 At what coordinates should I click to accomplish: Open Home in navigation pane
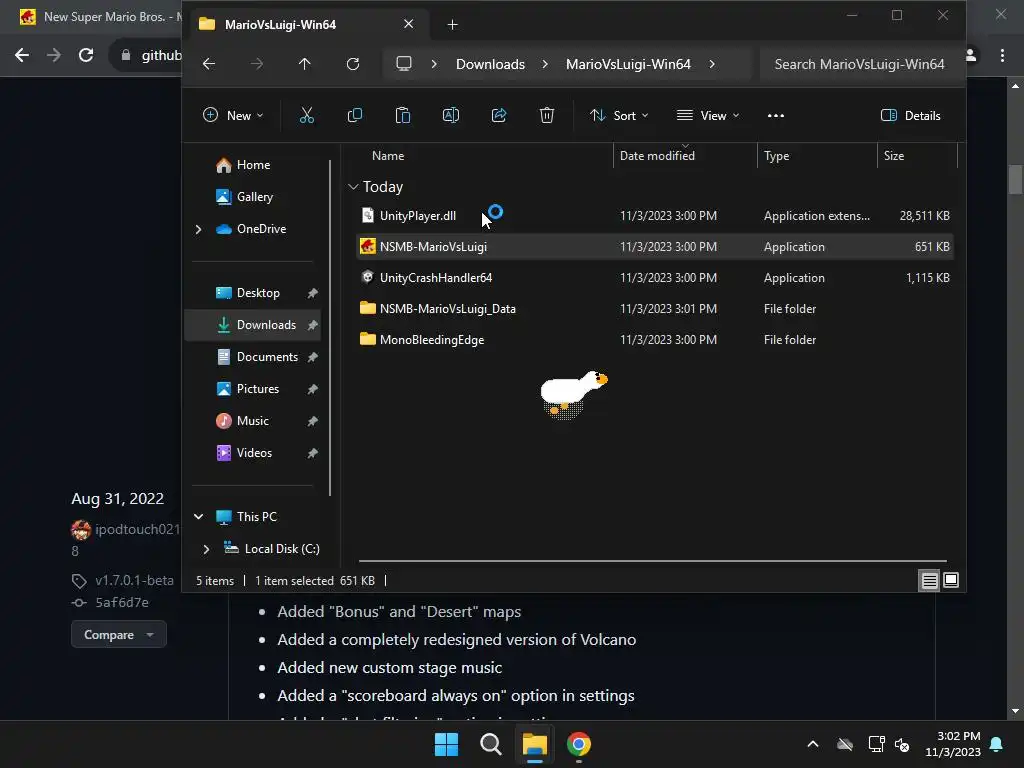(253, 165)
